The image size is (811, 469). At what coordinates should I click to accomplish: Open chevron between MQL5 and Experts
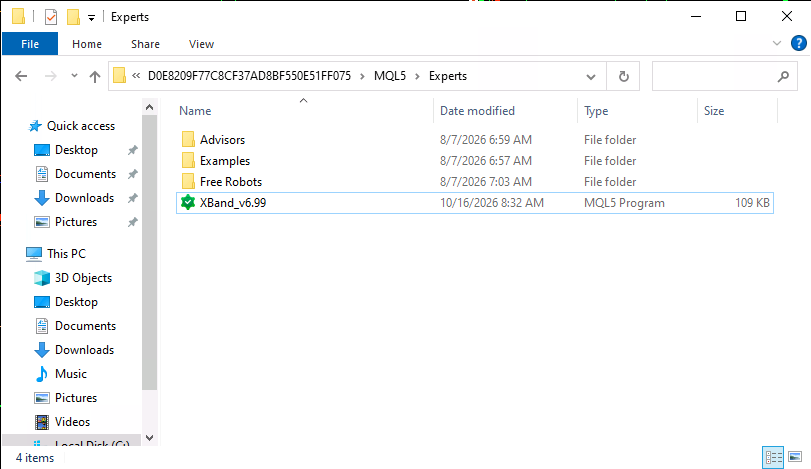(417, 77)
